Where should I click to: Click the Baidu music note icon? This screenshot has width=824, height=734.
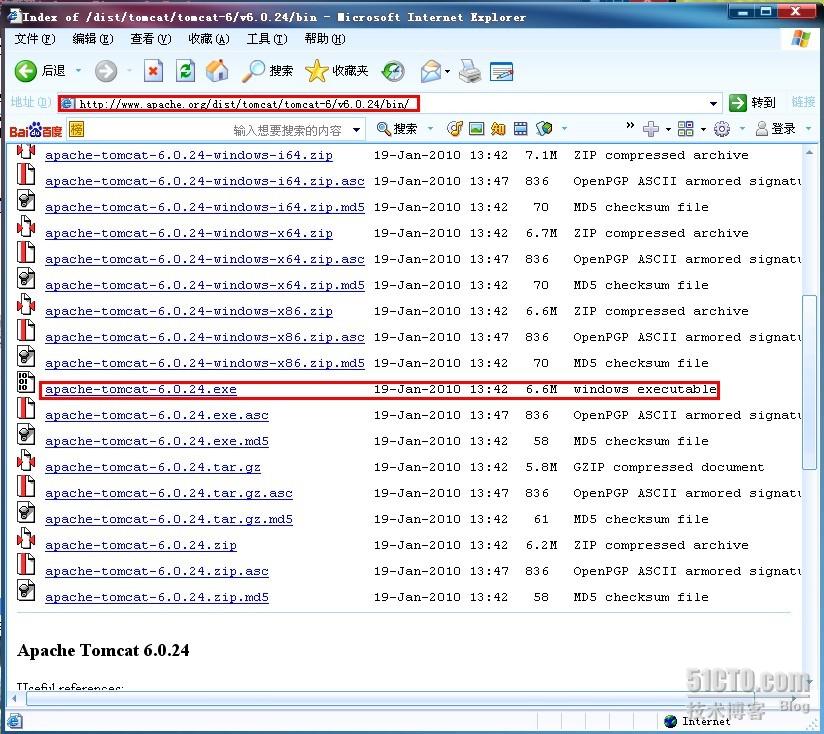(x=455, y=129)
